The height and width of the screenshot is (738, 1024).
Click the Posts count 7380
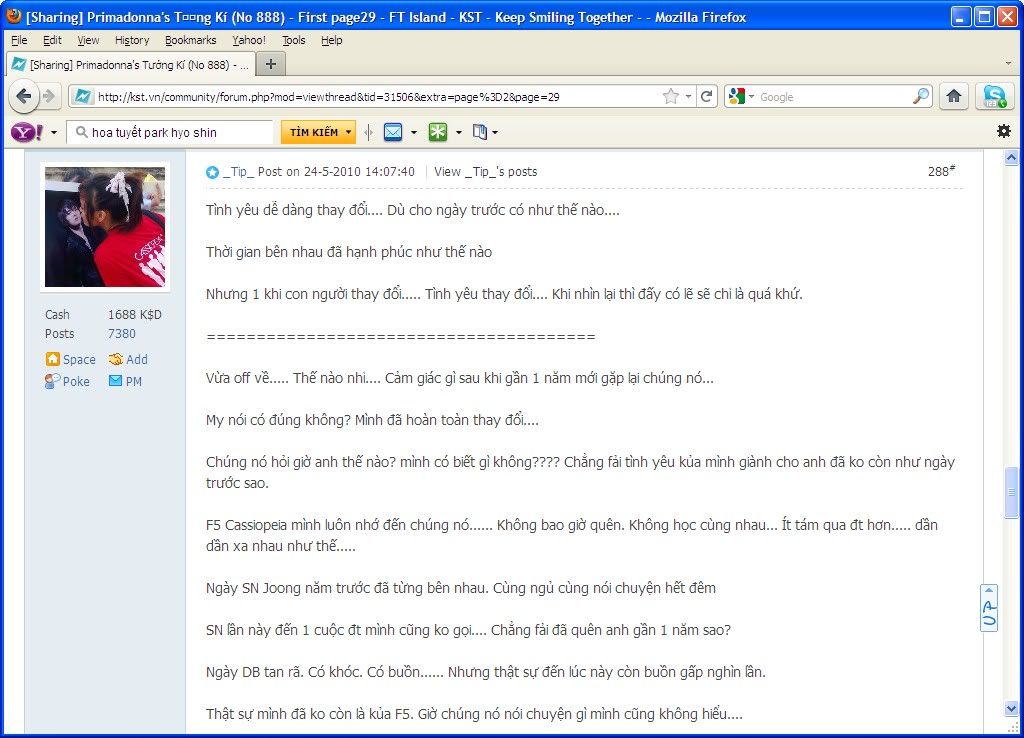click(121, 334)
